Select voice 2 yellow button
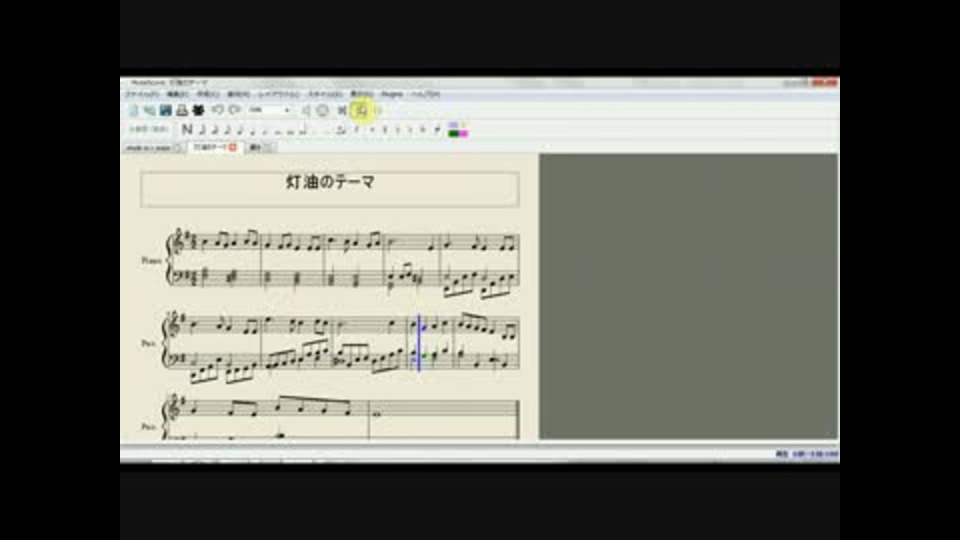The image size is (960, 540). [x=463, y=125]
